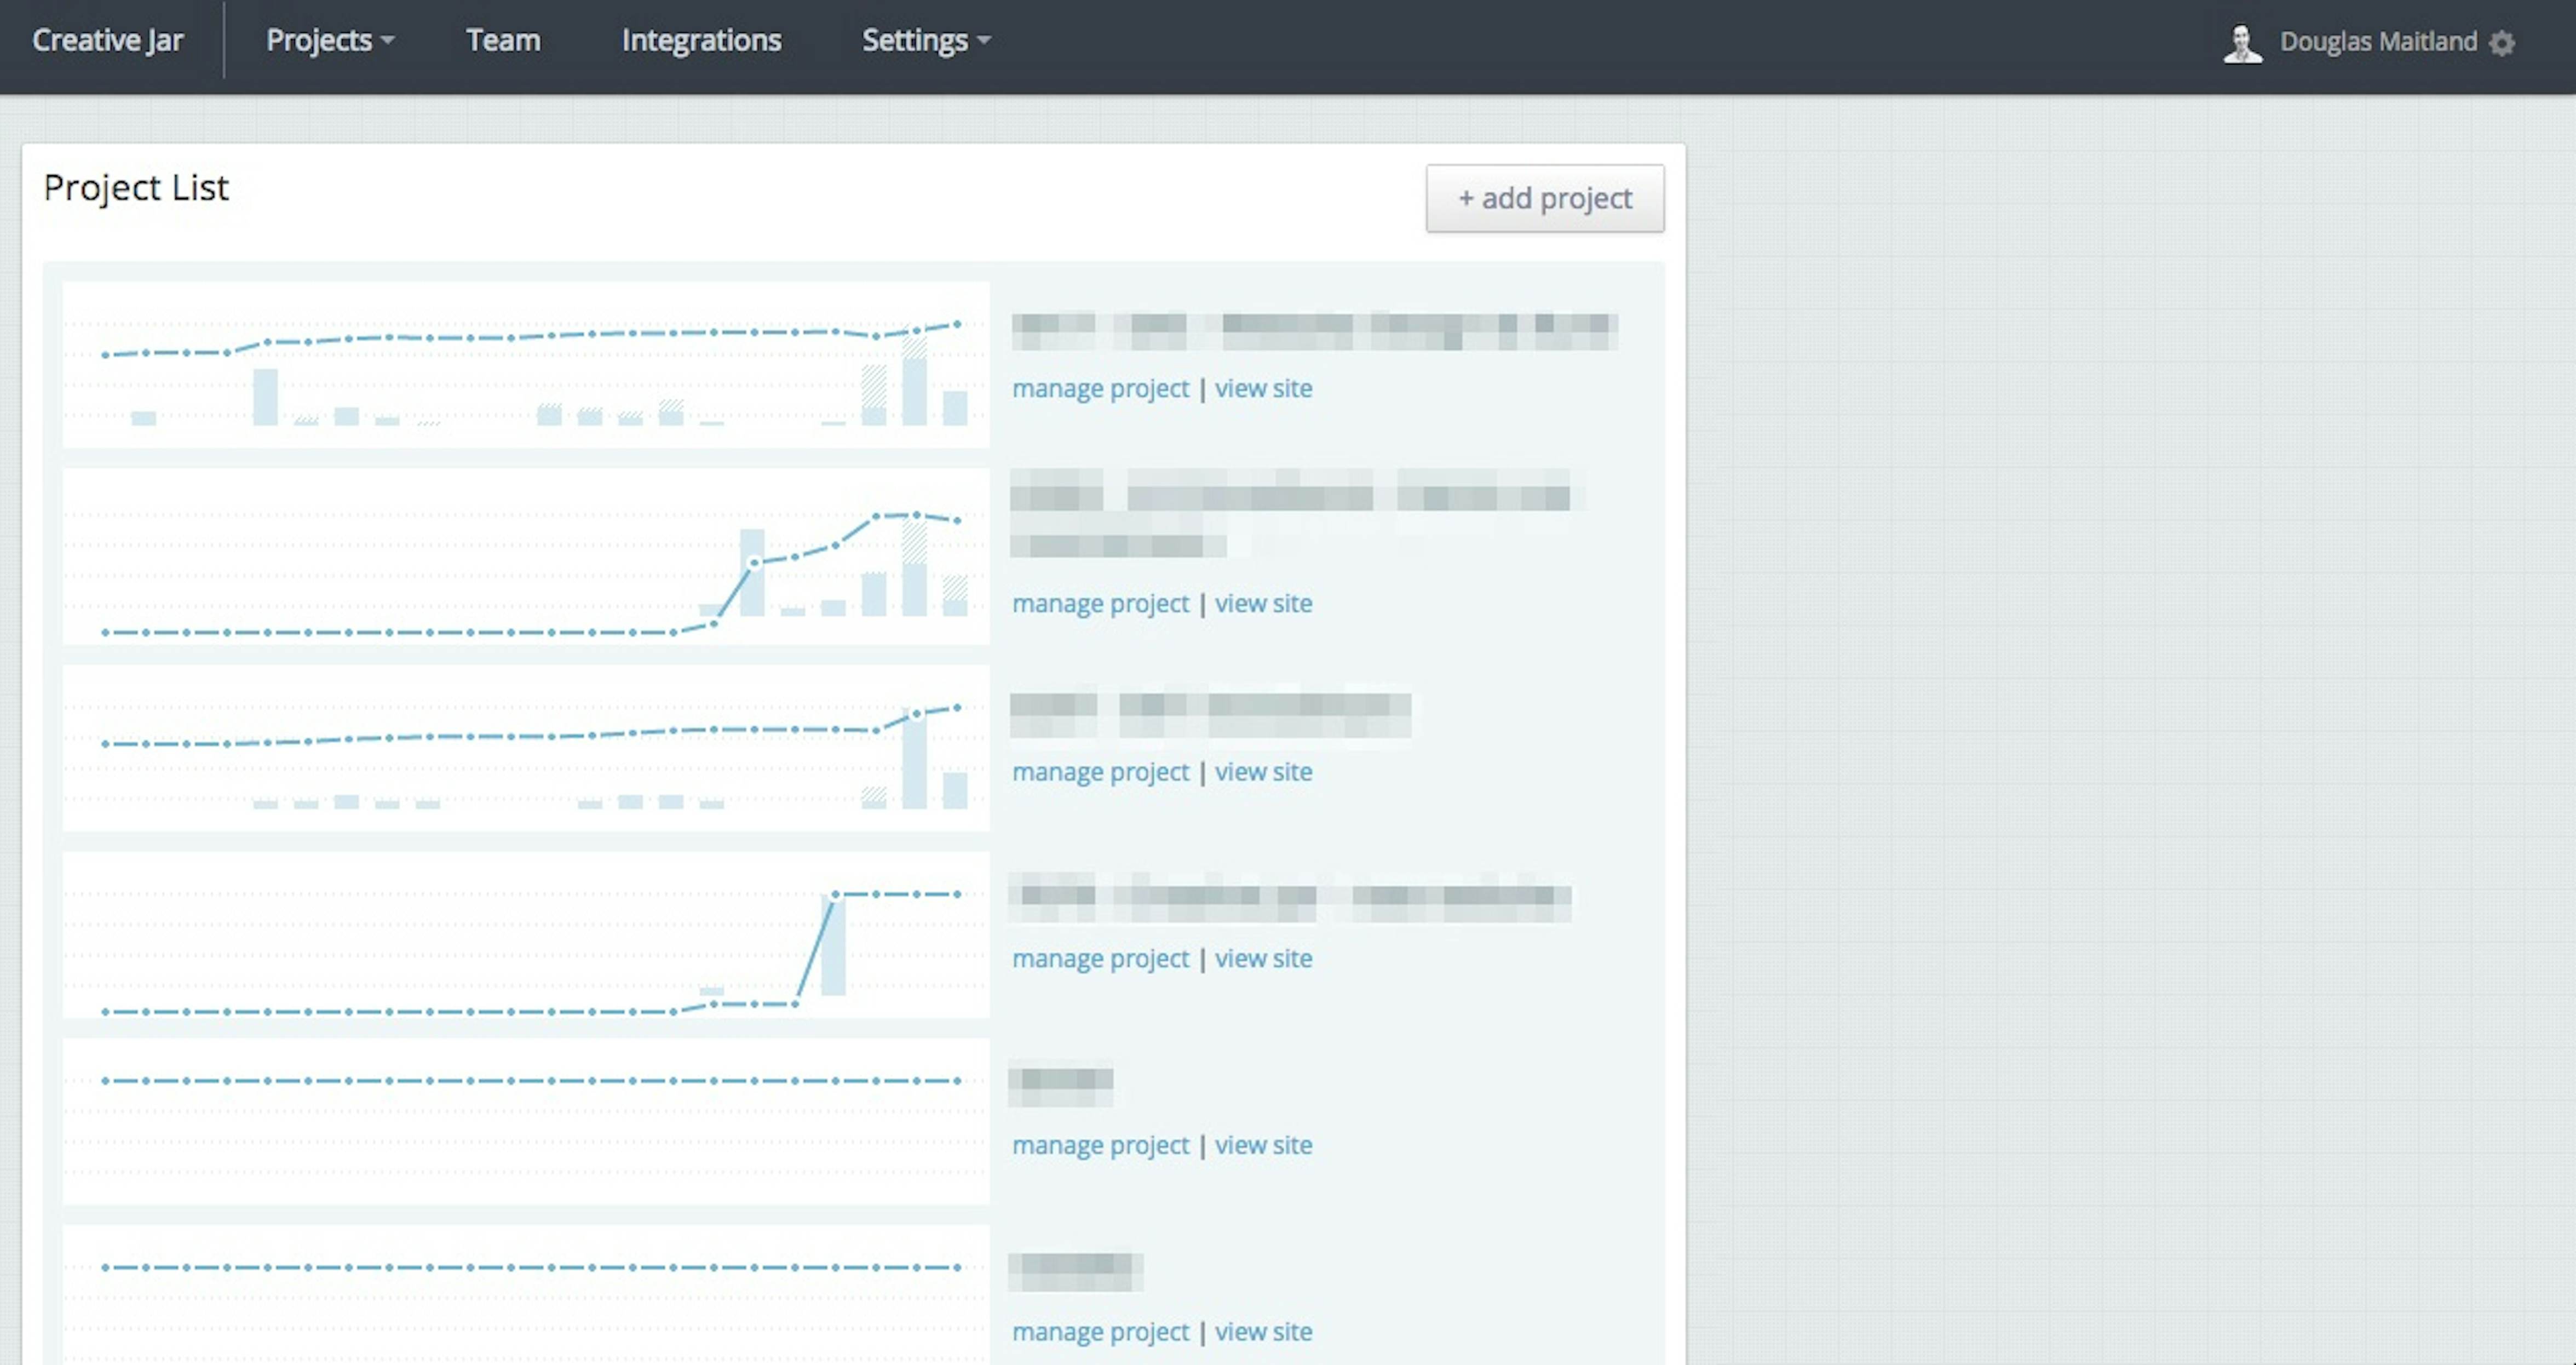Go to the Team page
The image size is (2576, 1365).
[x=503, y=40]
